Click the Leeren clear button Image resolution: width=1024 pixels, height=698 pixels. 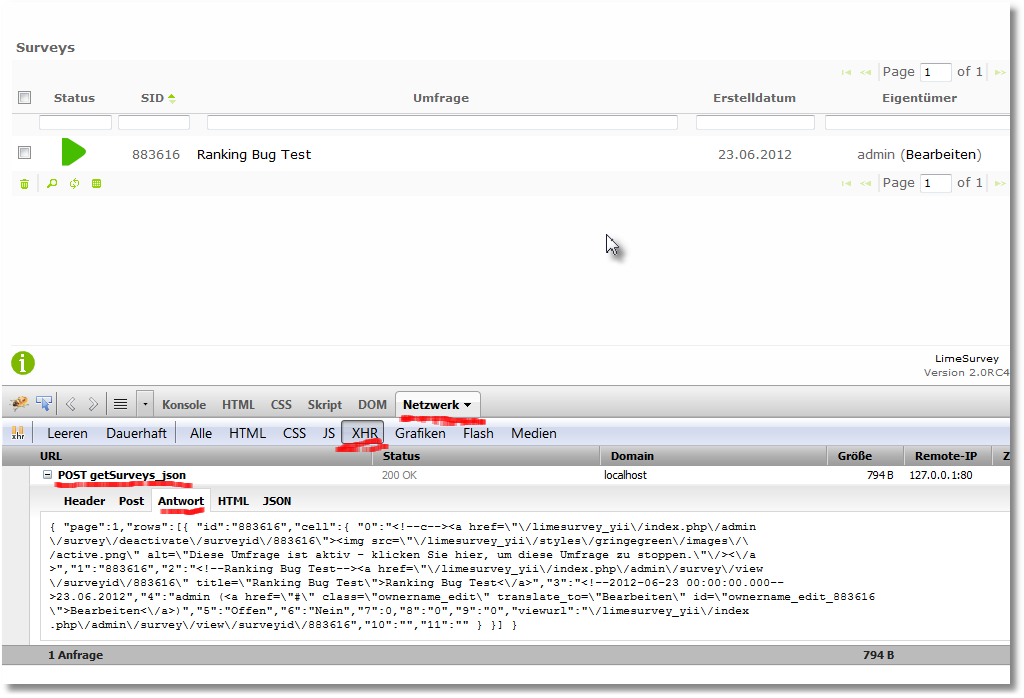[x=67, y=433]
